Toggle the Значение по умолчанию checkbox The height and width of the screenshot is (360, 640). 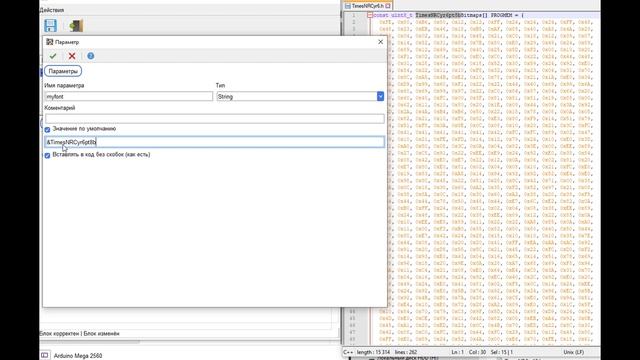47,129
